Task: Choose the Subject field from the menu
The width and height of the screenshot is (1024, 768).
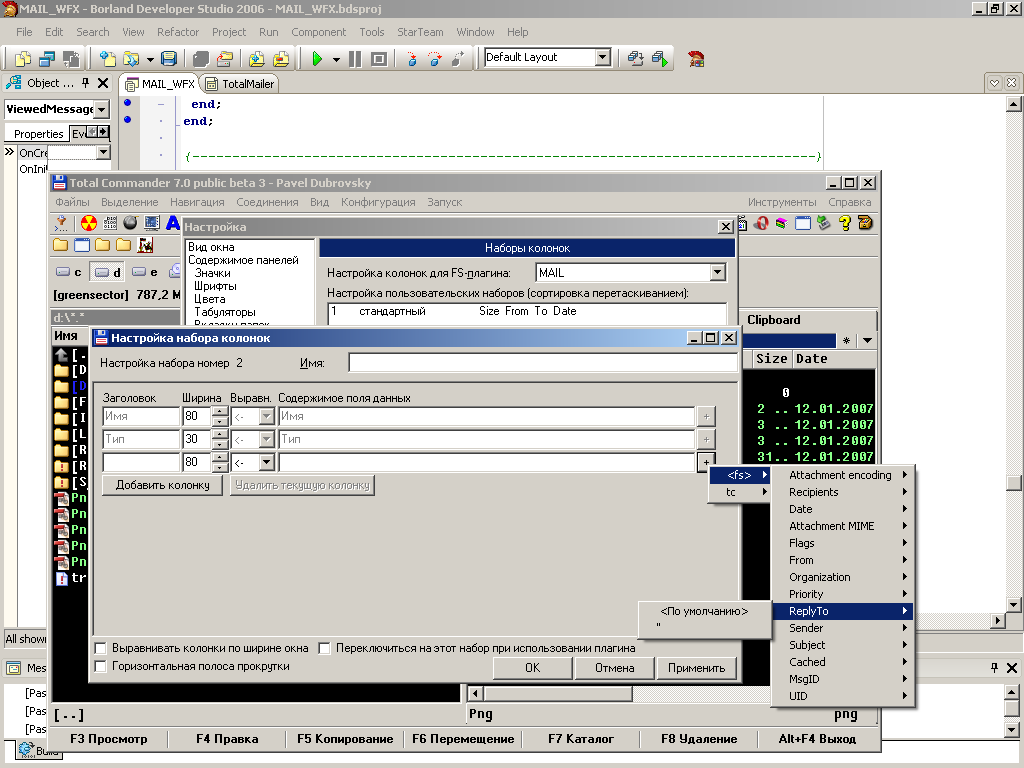Action: tap(842, 645)
